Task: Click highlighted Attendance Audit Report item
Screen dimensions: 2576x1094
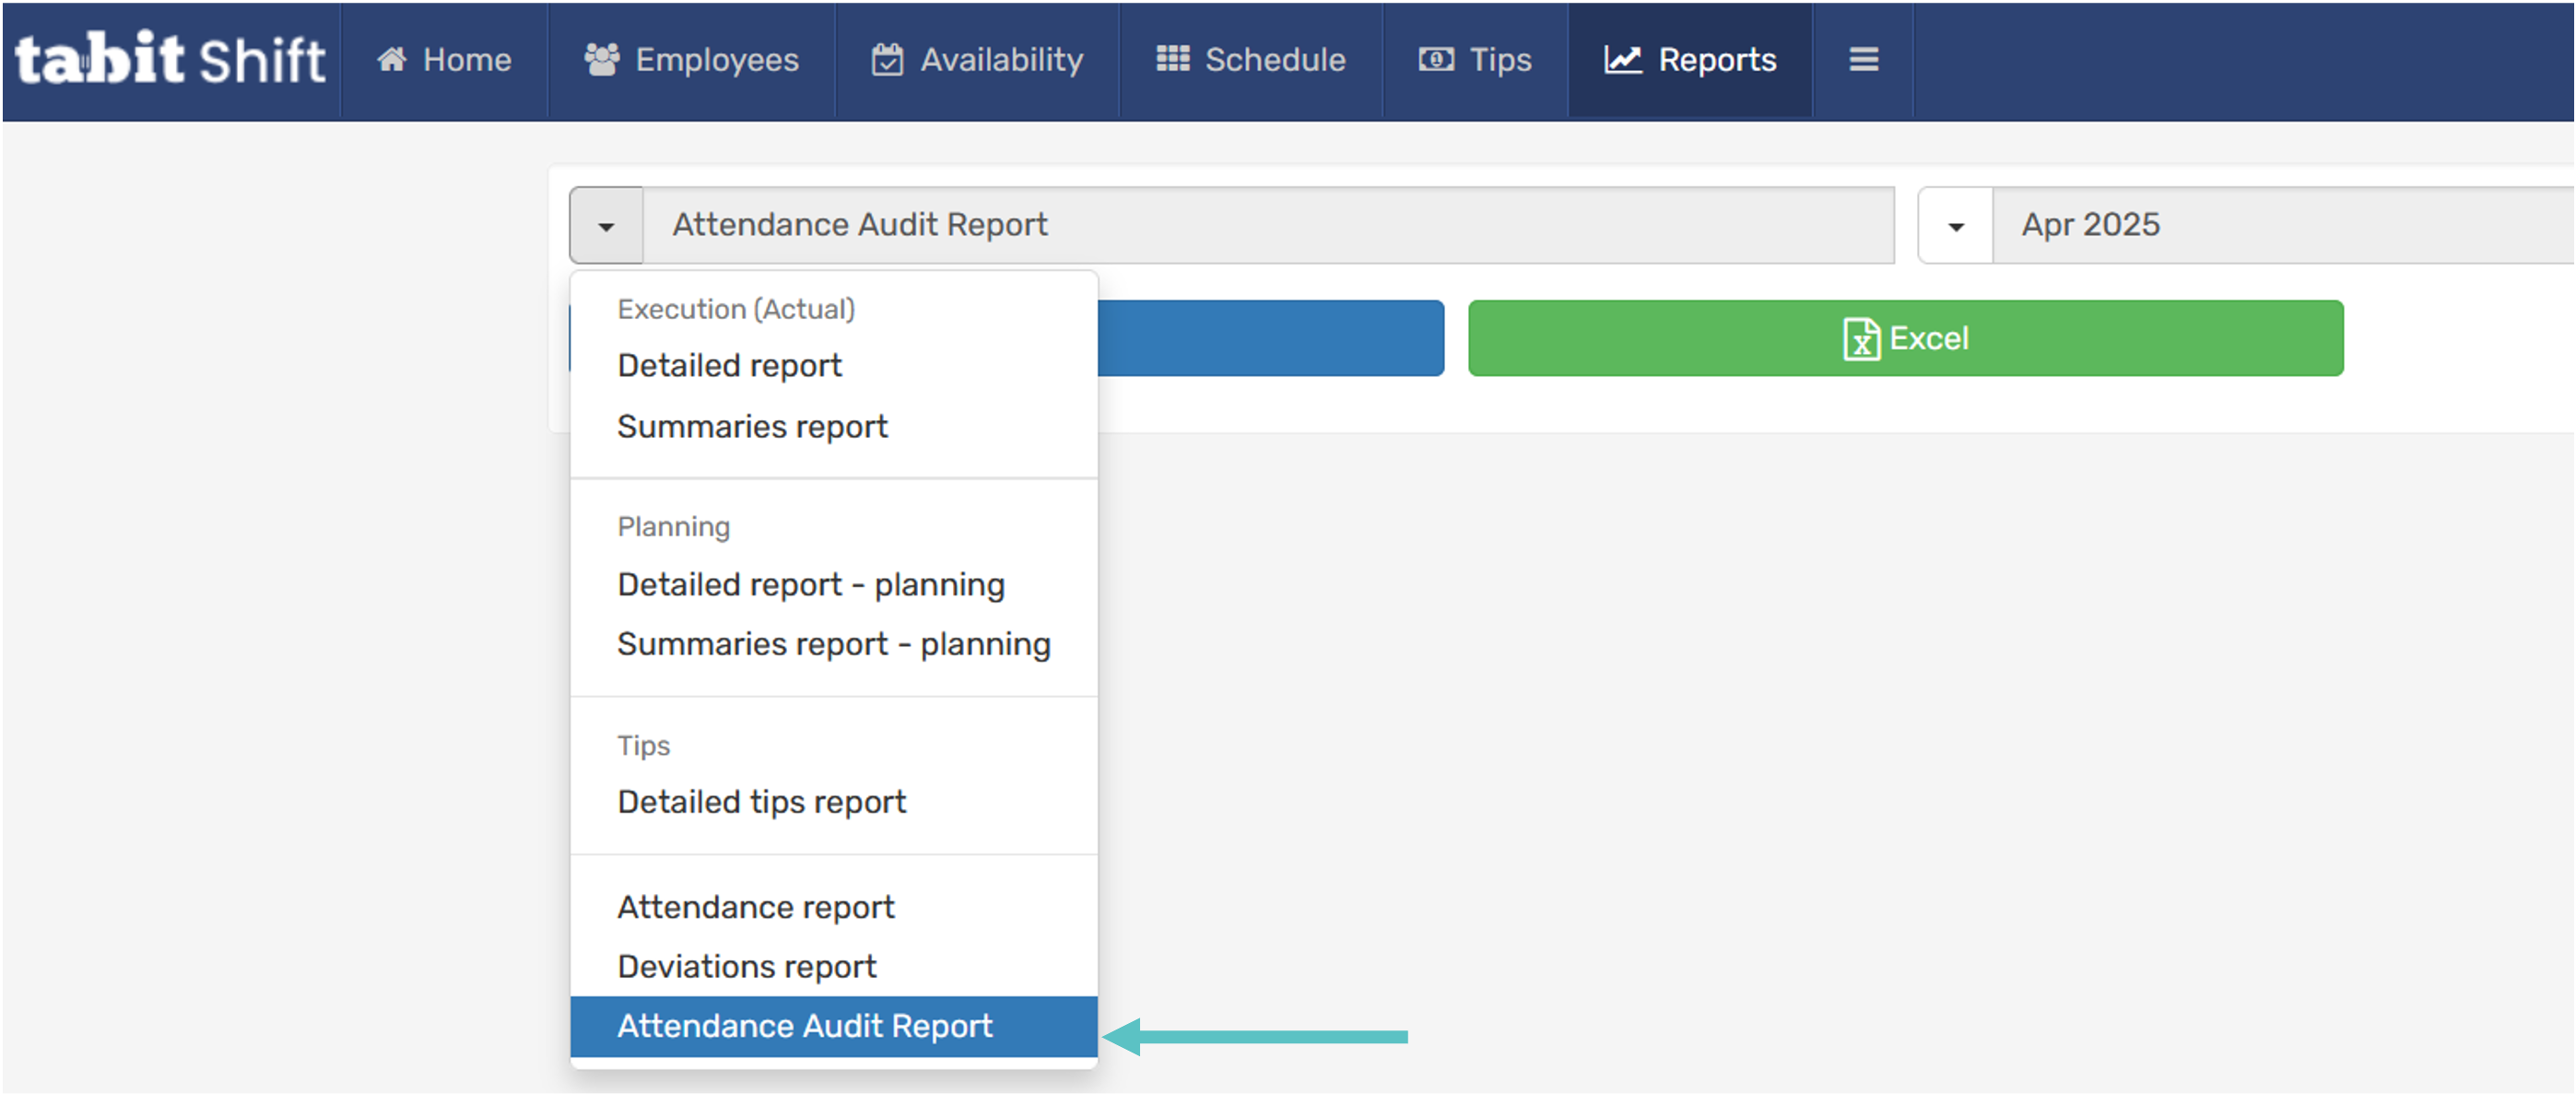Action: (804, 1027)
